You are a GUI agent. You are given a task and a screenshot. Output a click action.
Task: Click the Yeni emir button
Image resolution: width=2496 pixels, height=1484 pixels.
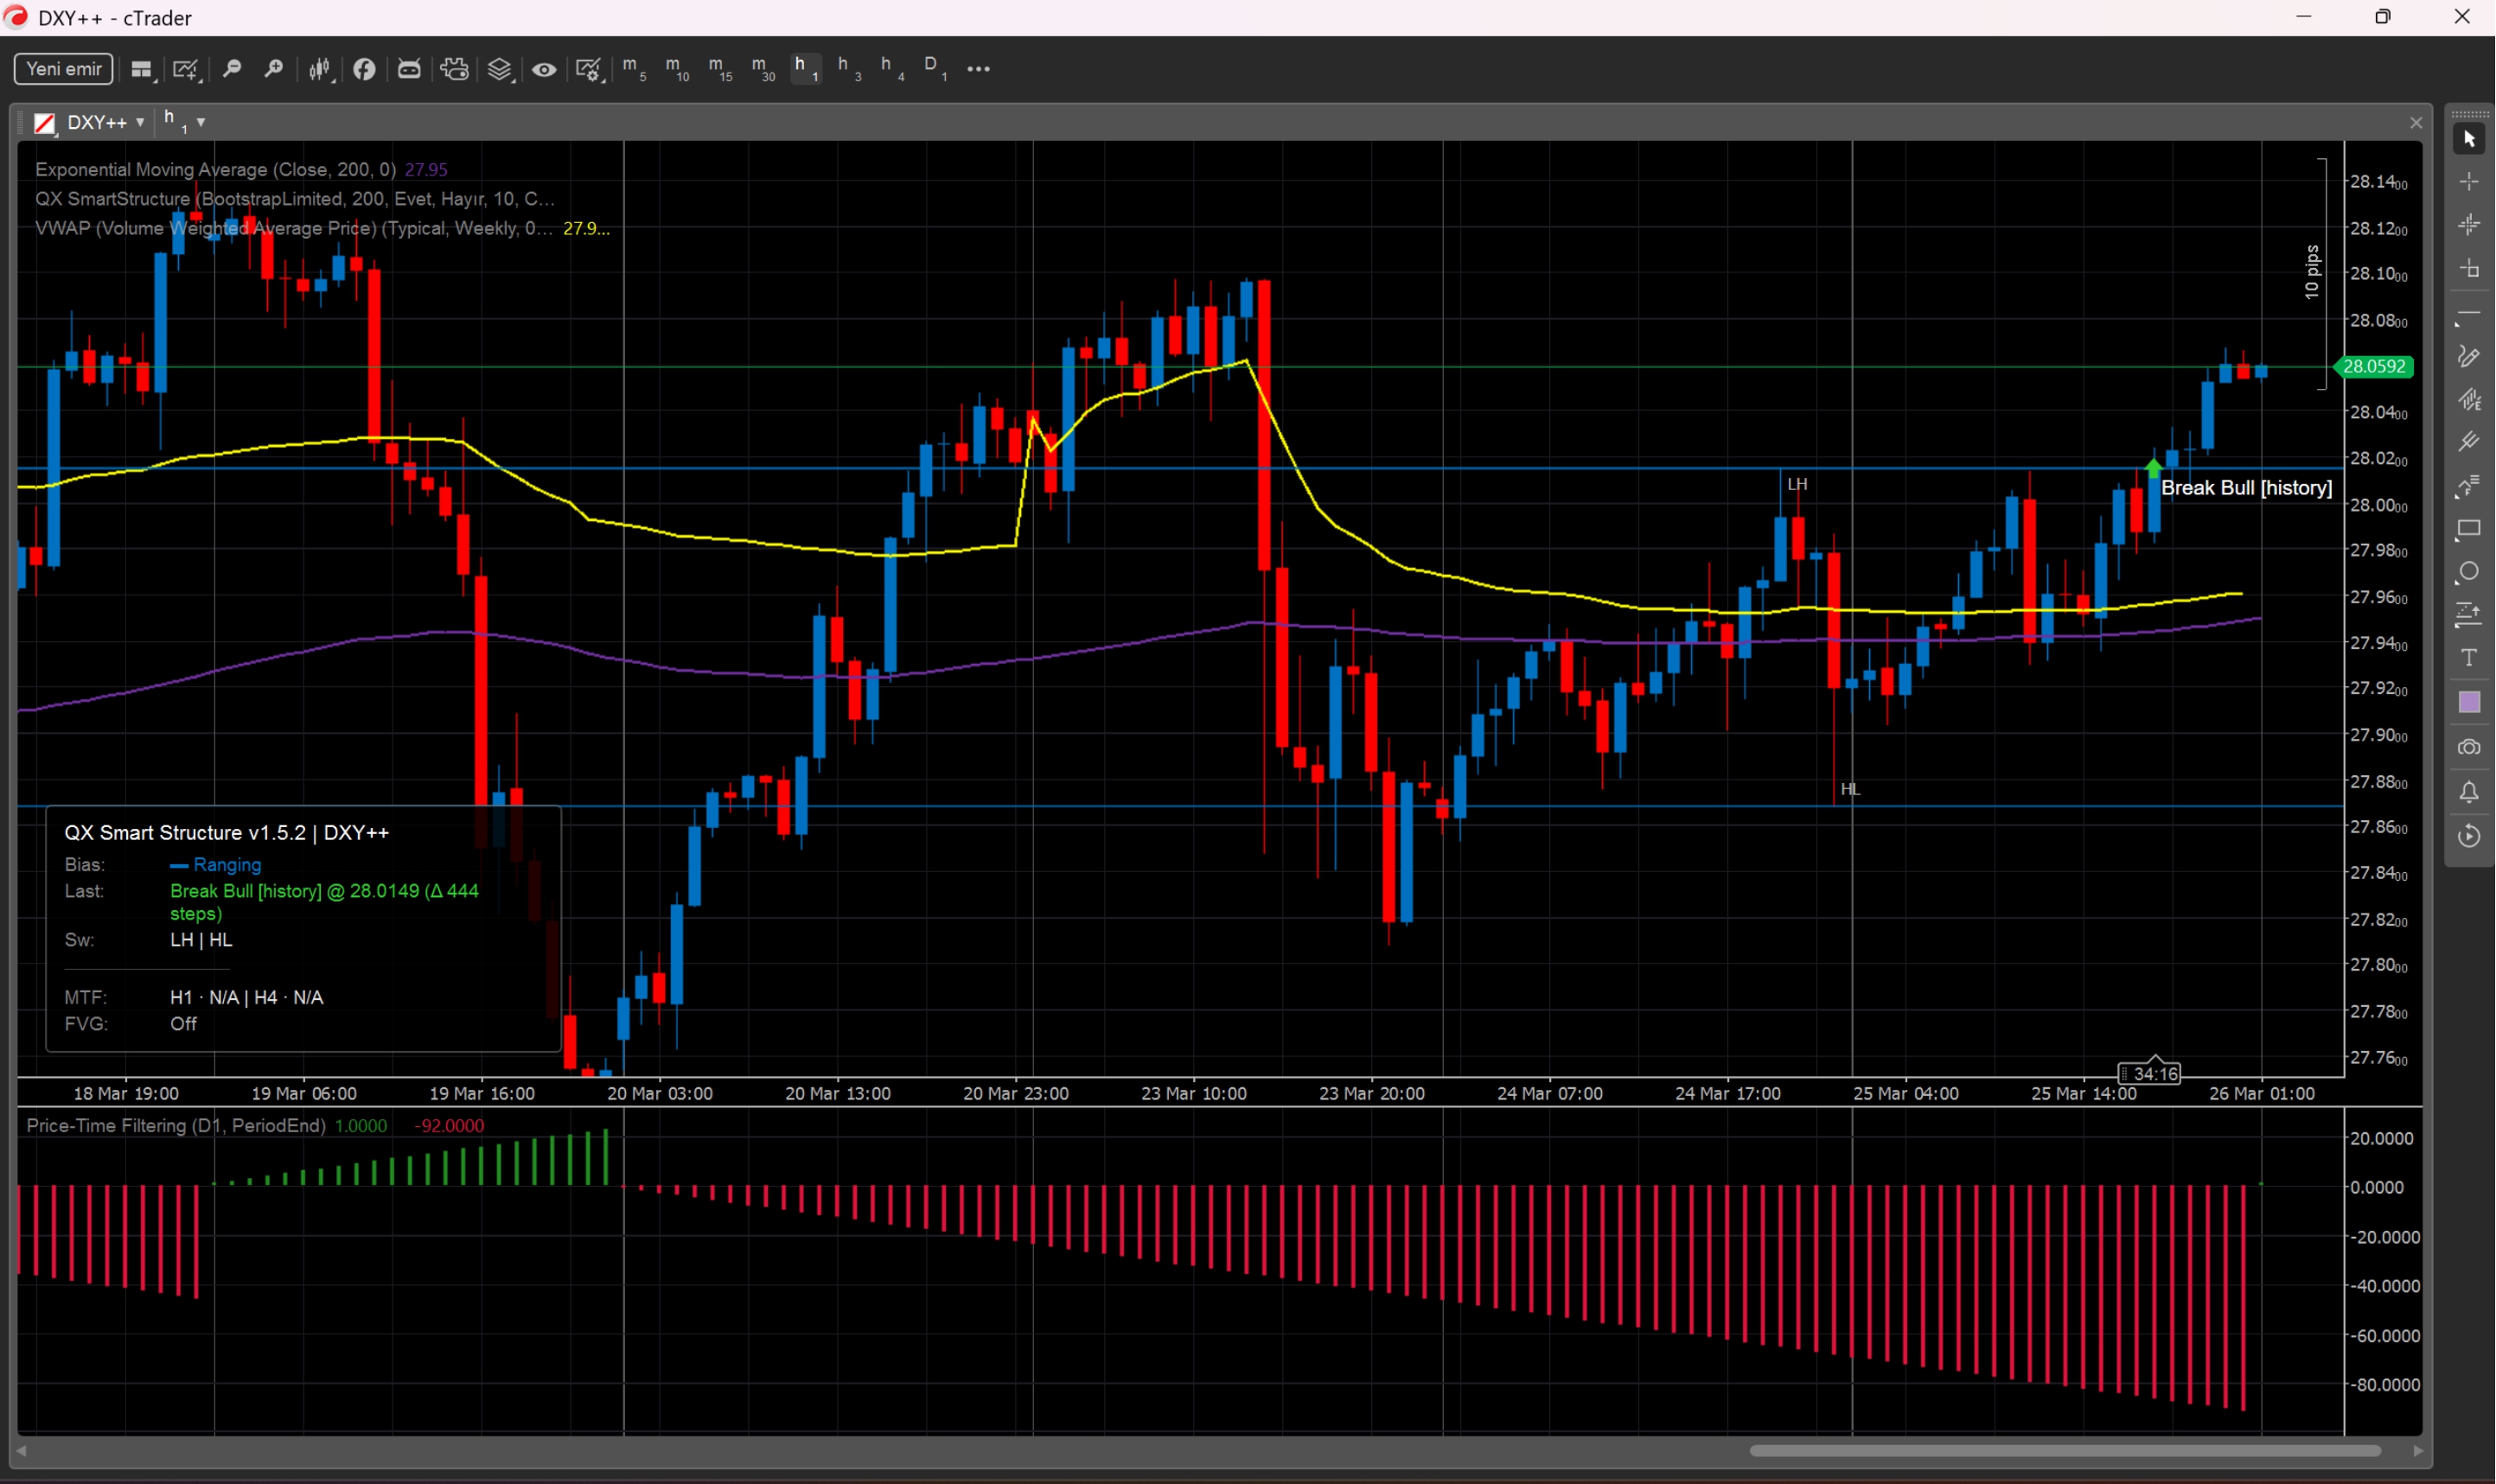pos(62,68)
